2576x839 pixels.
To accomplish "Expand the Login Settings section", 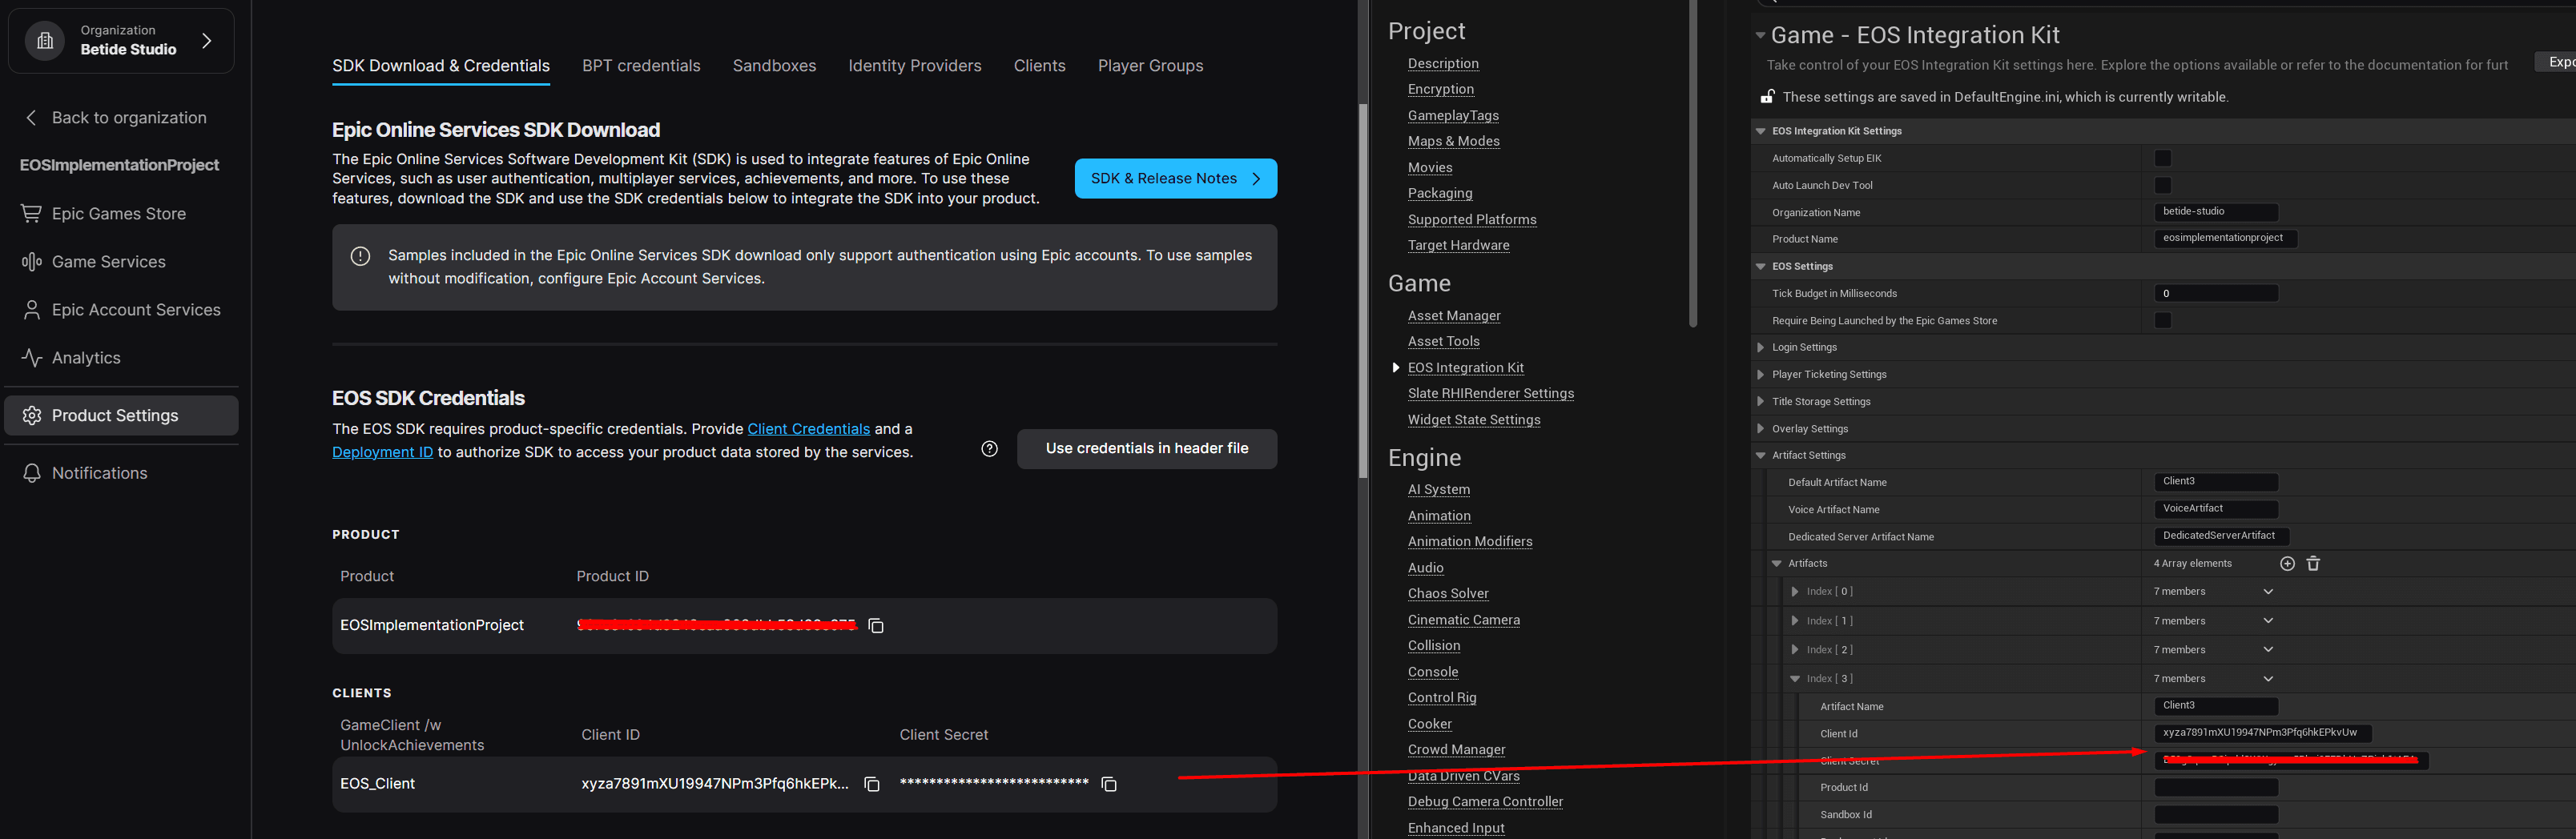I will click(x=1761, y=348).
